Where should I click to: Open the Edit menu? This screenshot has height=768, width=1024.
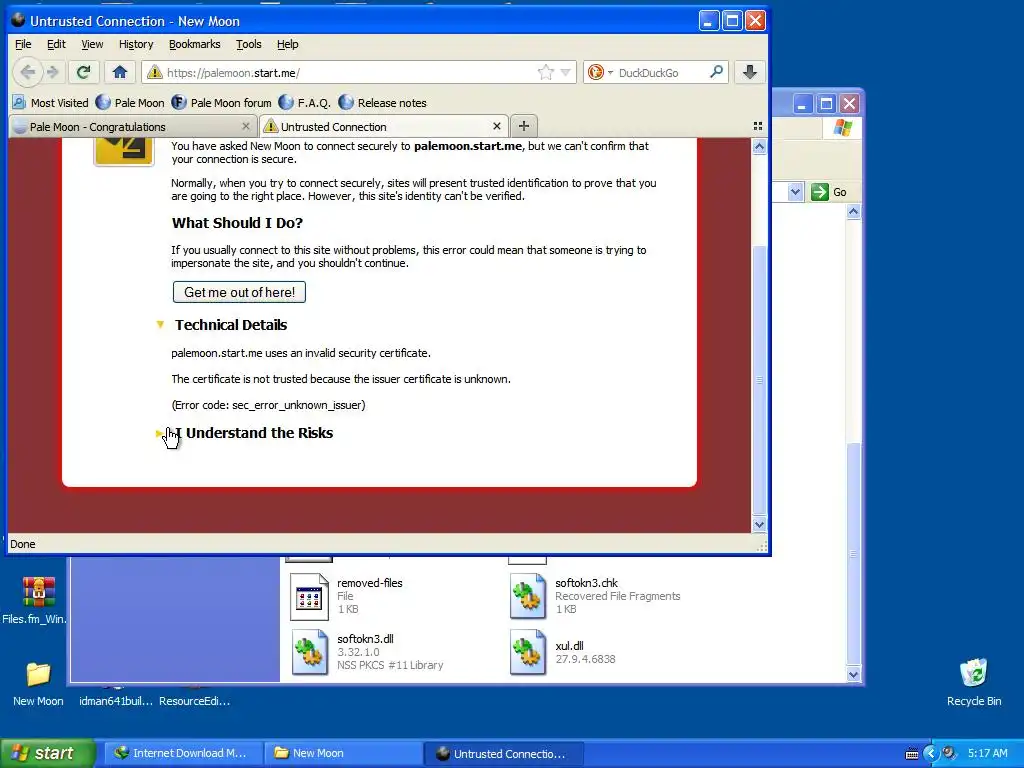(x=56, y=44)
